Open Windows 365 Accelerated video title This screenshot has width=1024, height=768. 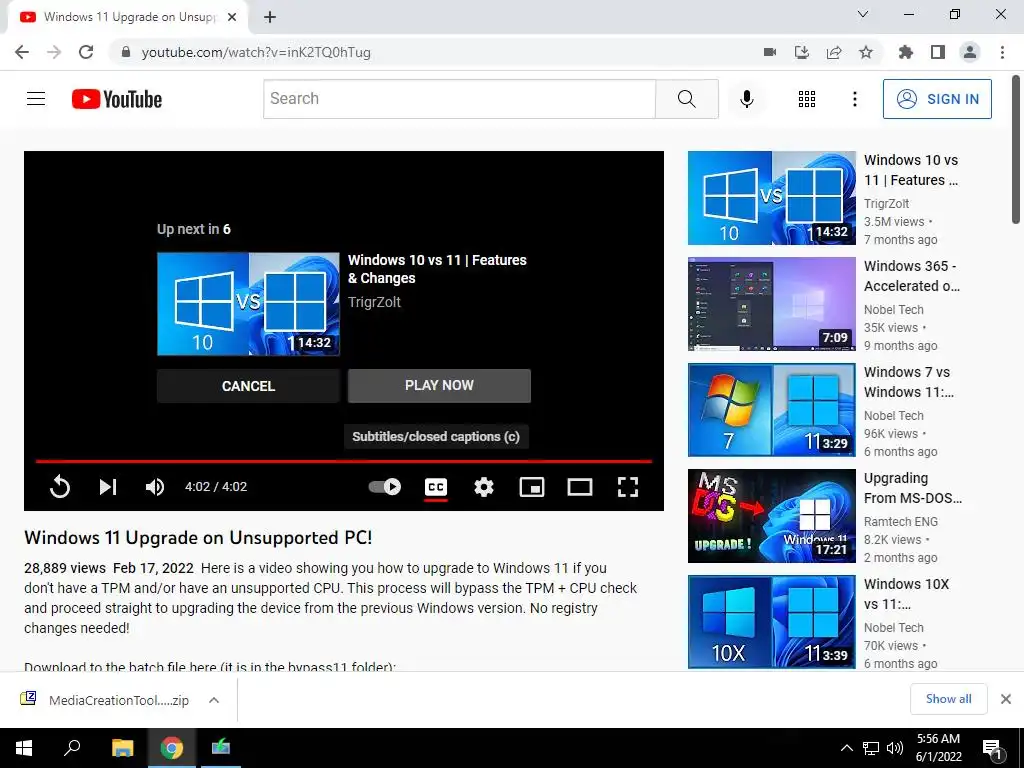click(912, 276)
